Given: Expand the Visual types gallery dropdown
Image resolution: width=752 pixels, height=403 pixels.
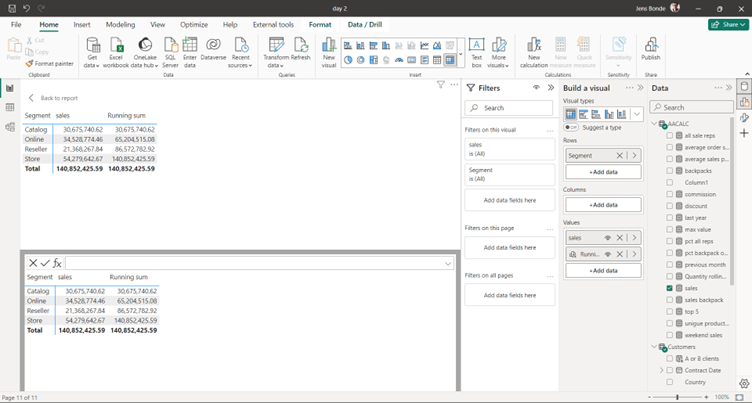Looking at the screenshot, I should [x=636, y=114].
